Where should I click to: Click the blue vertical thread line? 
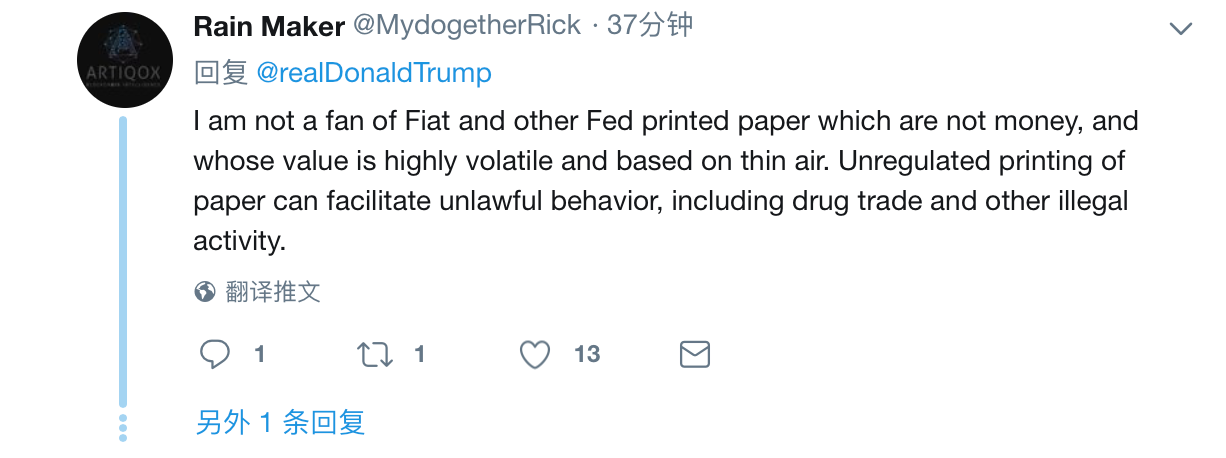[x=123, y=262]
